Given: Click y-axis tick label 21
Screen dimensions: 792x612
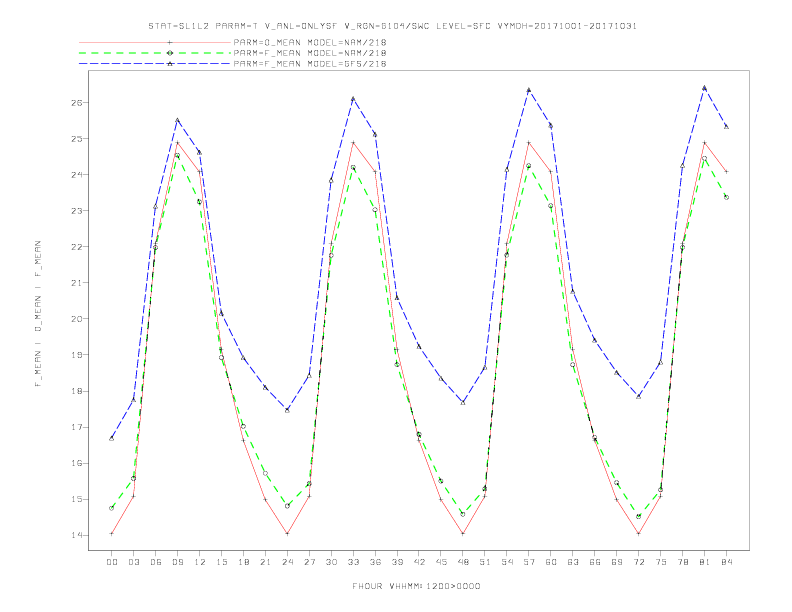Looking at the screenshot, I should 76,283.
